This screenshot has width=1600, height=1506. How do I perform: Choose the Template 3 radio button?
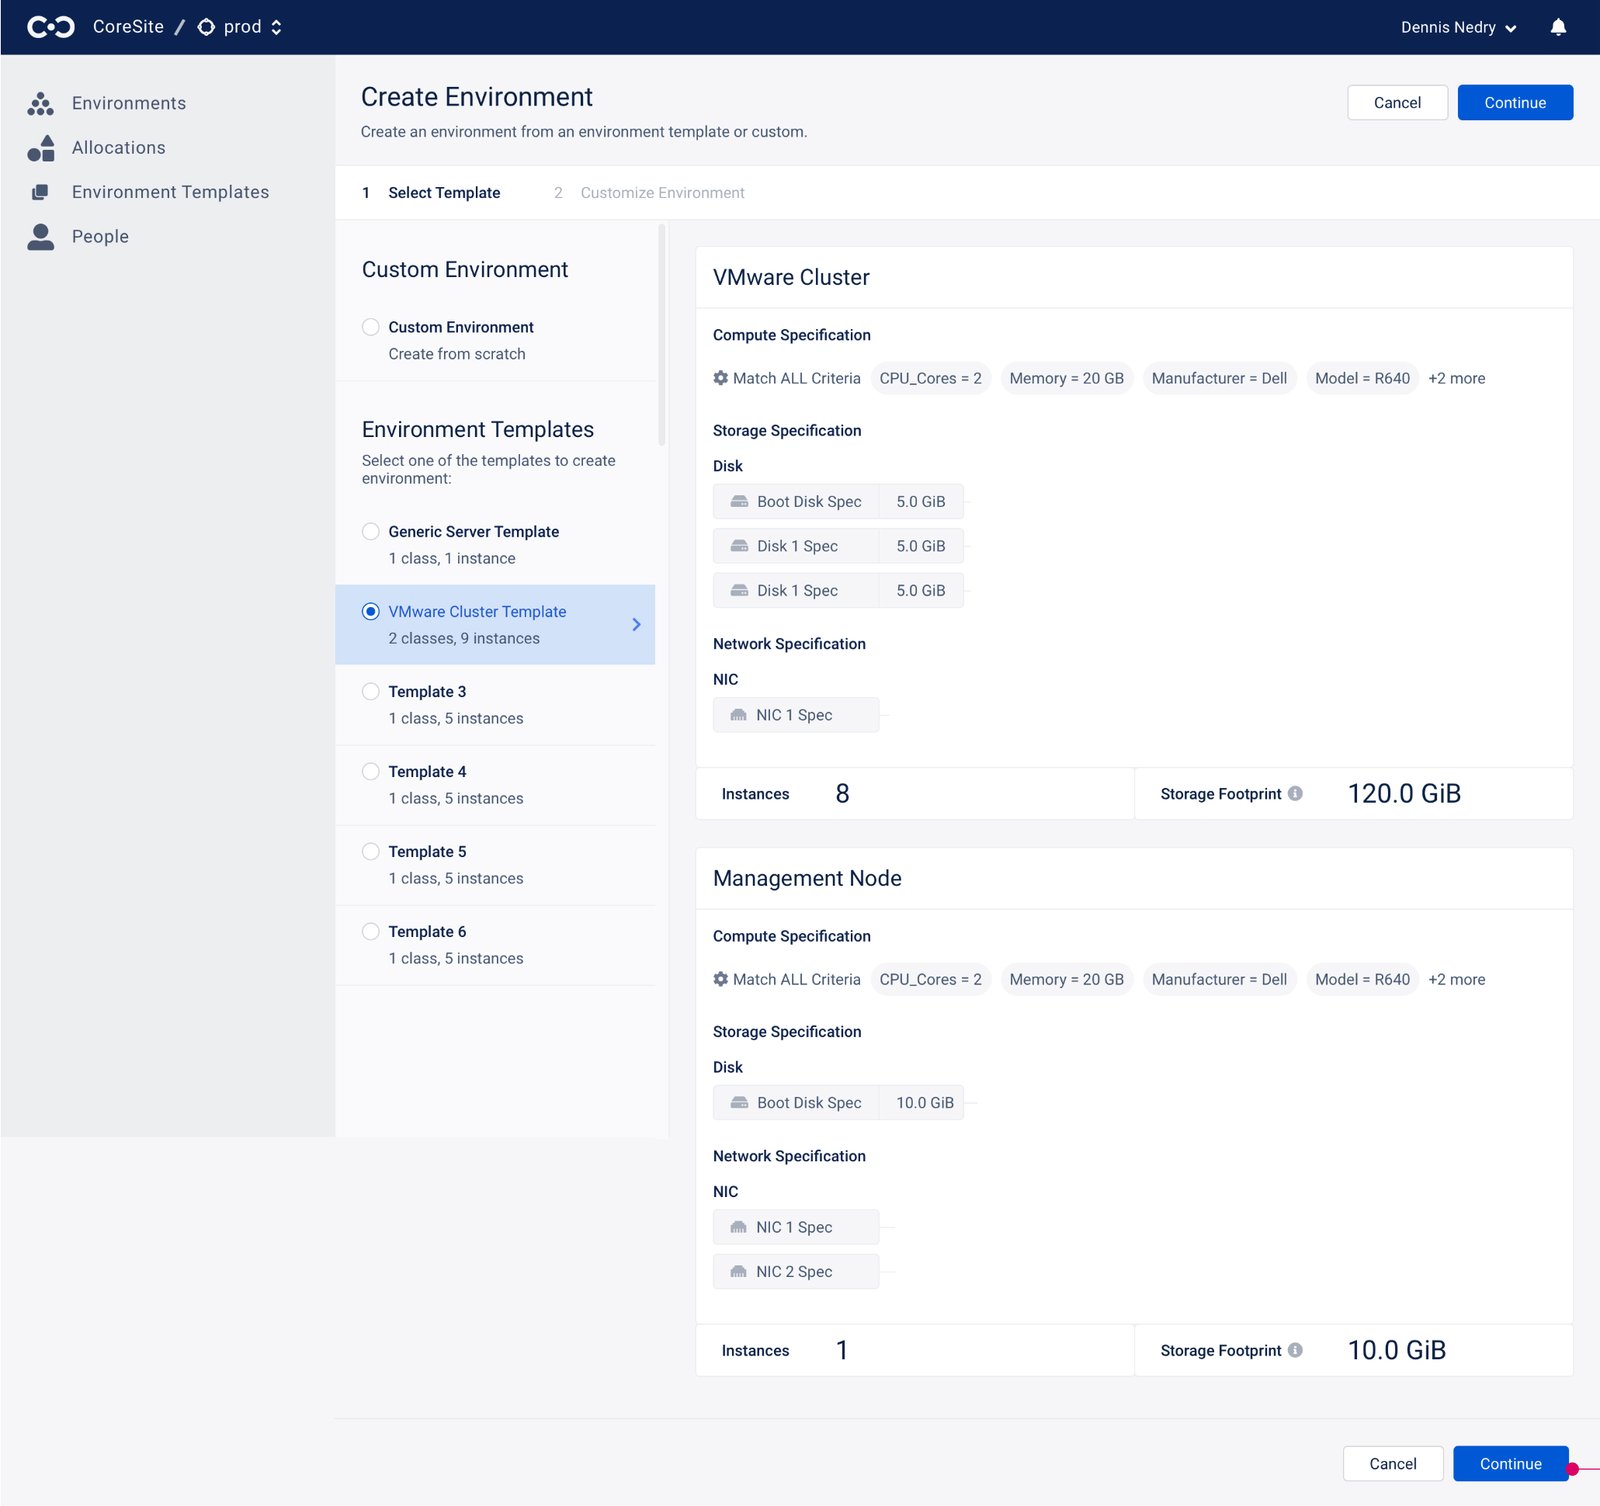371,692
